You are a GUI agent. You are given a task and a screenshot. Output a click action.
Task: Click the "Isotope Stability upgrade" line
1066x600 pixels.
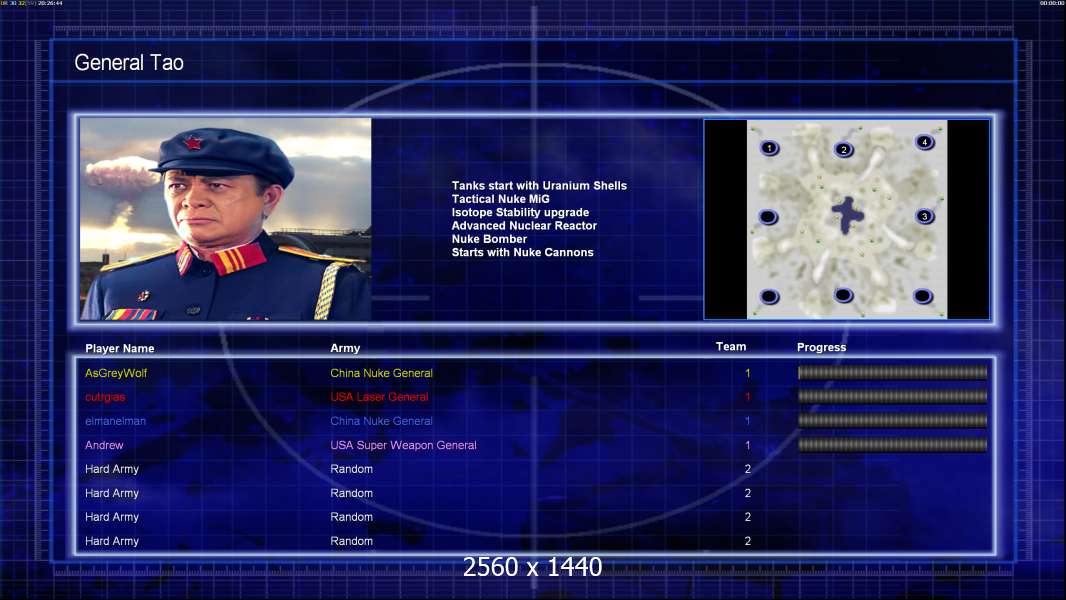[520, 212]
